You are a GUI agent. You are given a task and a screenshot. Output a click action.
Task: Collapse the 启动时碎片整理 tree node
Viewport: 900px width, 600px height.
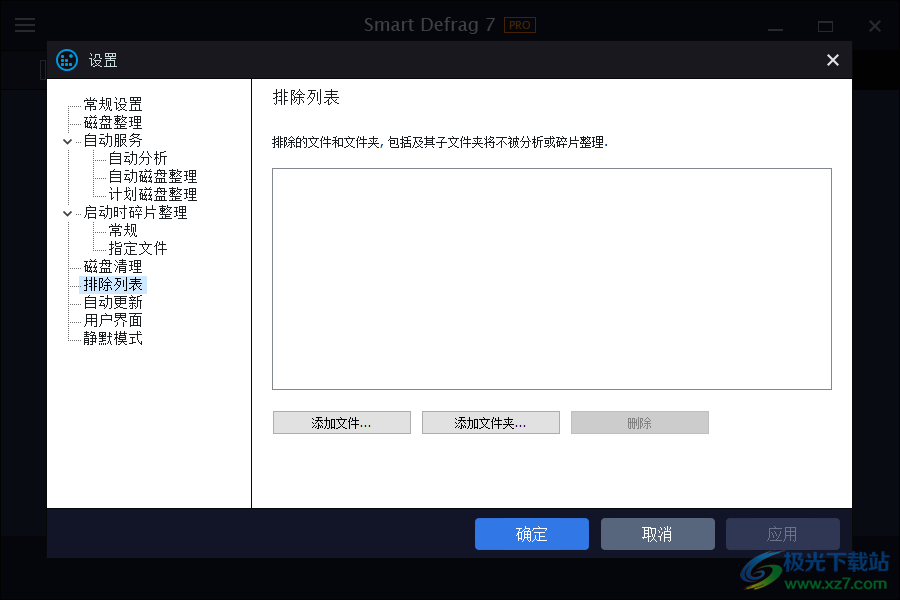pos(68,213)
